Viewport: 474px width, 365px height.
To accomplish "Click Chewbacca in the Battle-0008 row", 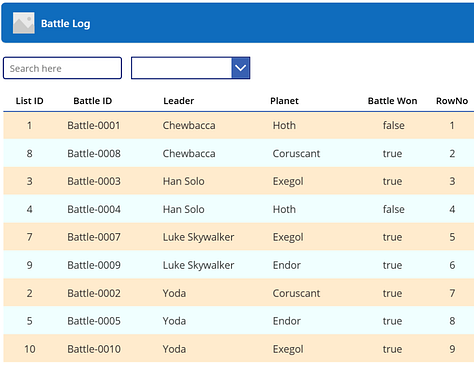I will pyautogui.click(x=189, y=153).
